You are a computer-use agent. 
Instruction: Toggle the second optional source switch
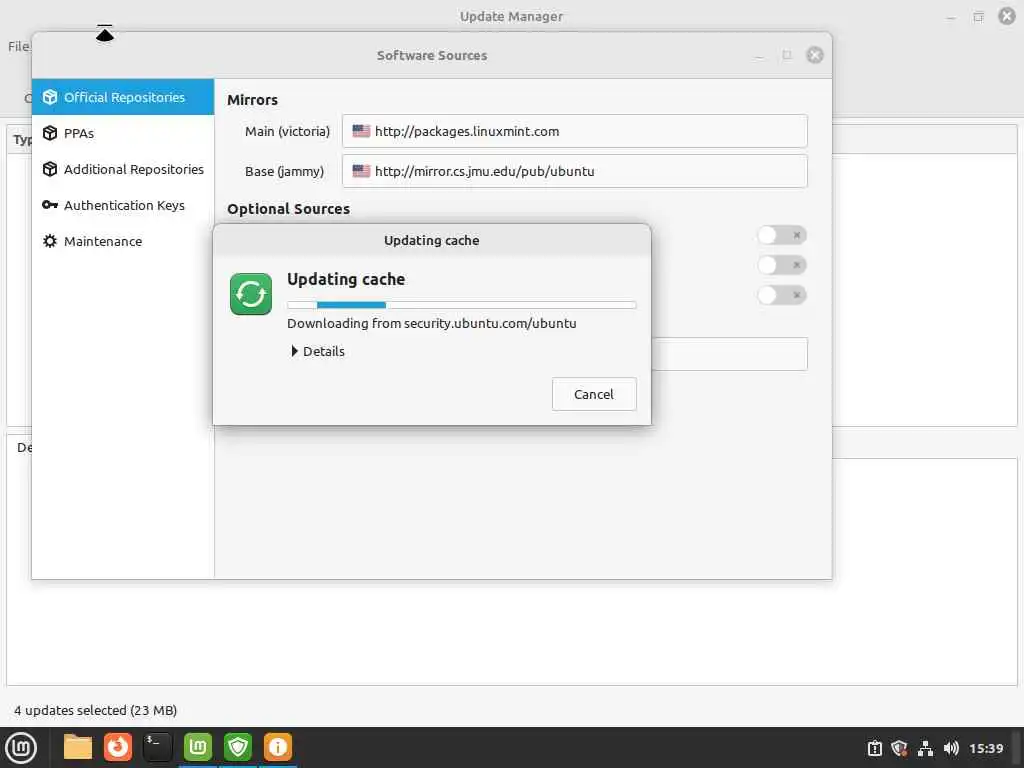782,265
